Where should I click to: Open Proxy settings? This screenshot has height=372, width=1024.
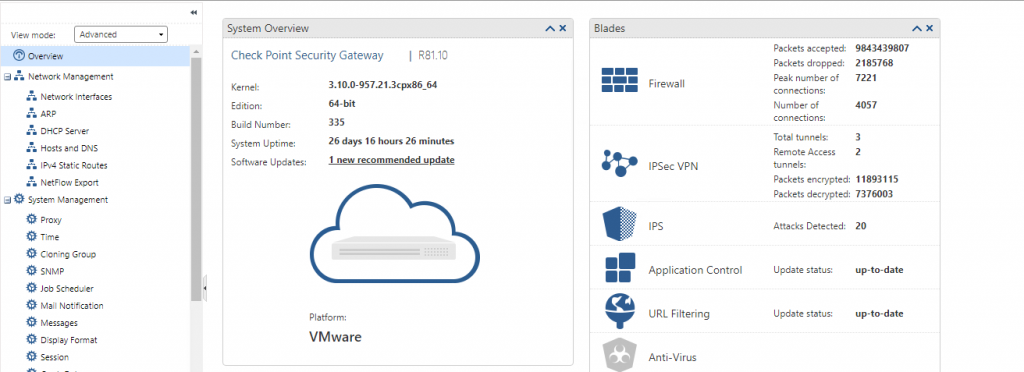[51, 220]
